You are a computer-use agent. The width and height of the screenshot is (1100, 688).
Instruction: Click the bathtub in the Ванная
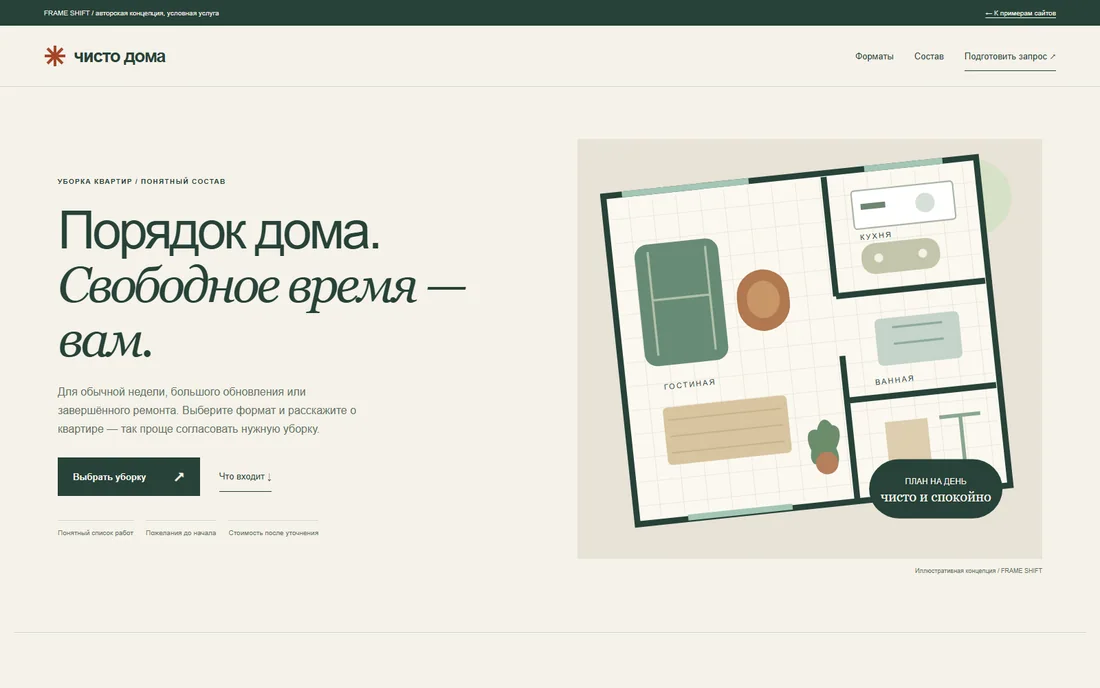click(x=918, y=338)
